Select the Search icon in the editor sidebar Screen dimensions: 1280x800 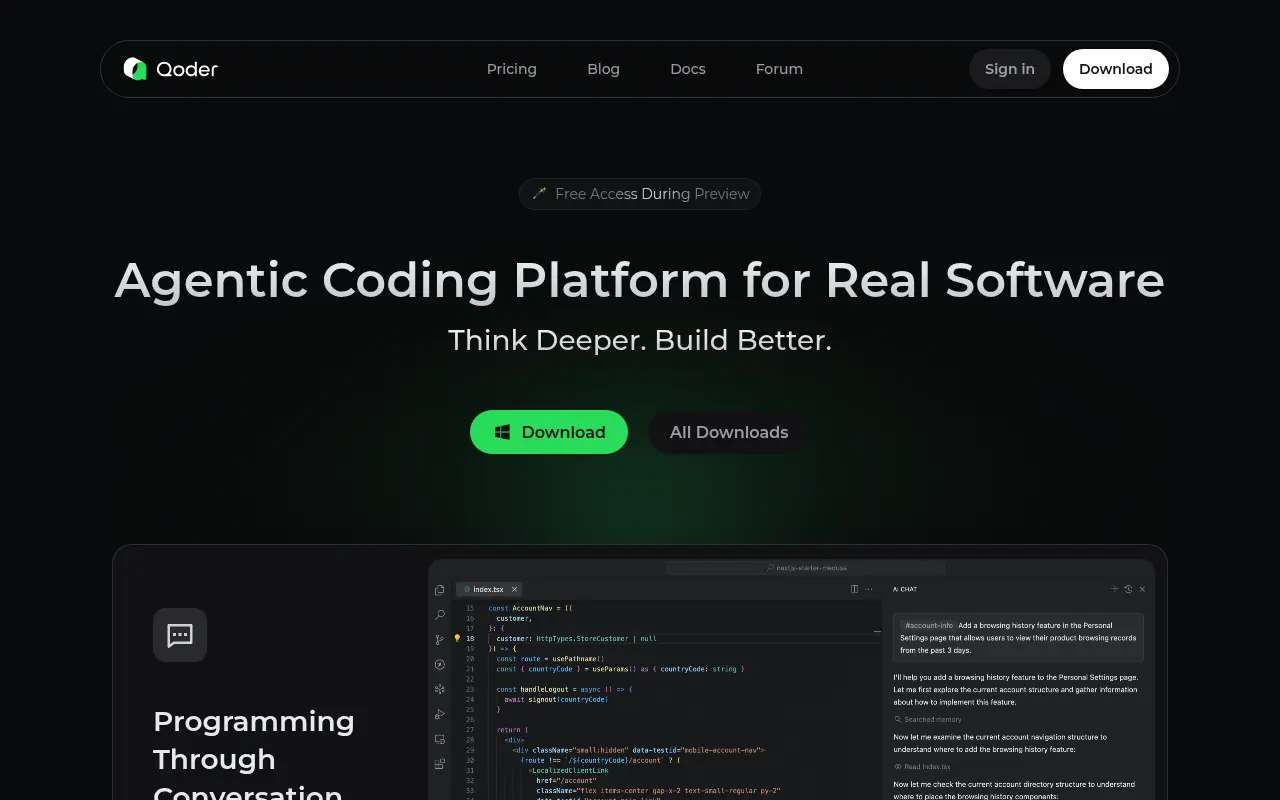pyautogui.click(x=439, y=614)
